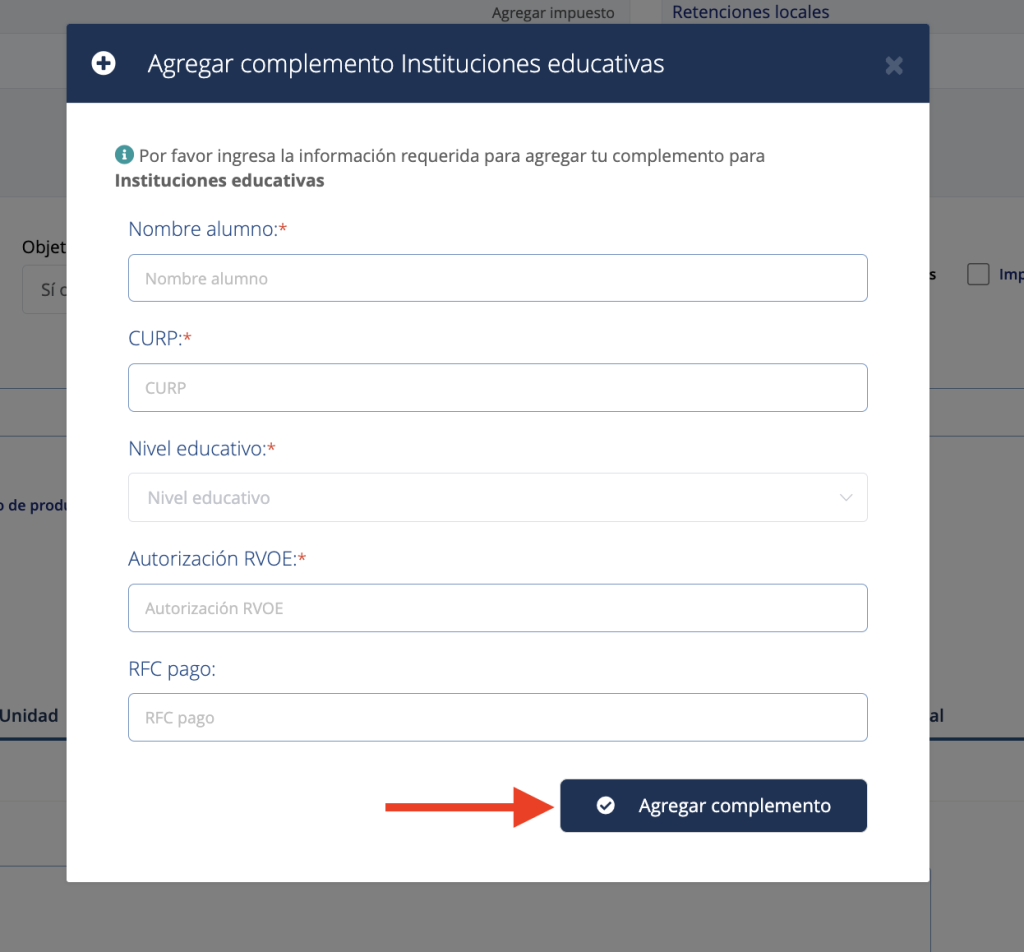This screenshot has height=952, width=1024.
Task: Click the info icon above the instructions text
Action: coord(124,154)
